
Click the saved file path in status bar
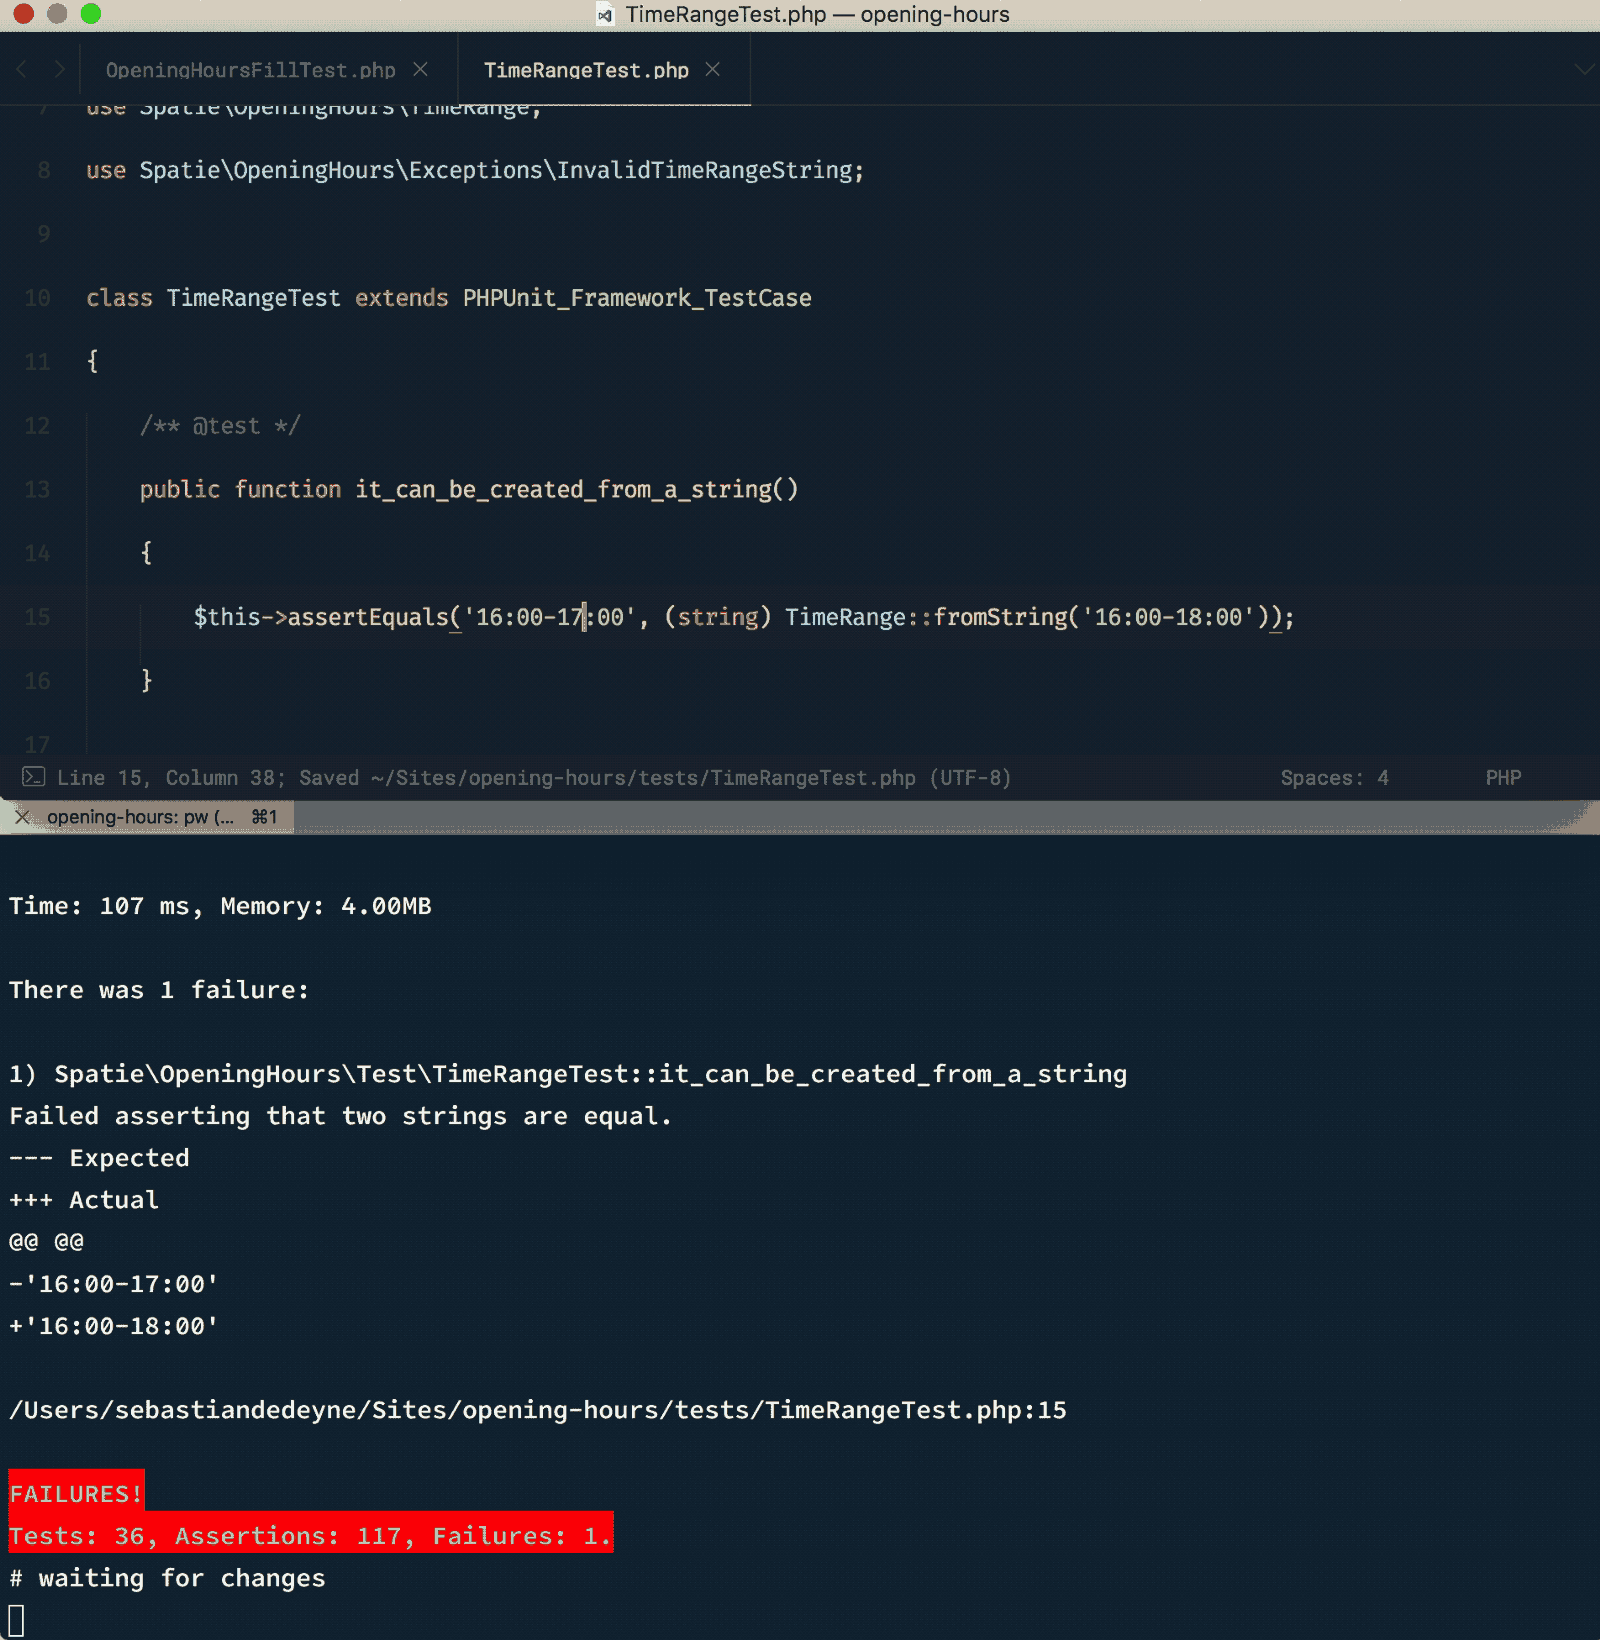point(643,778)
